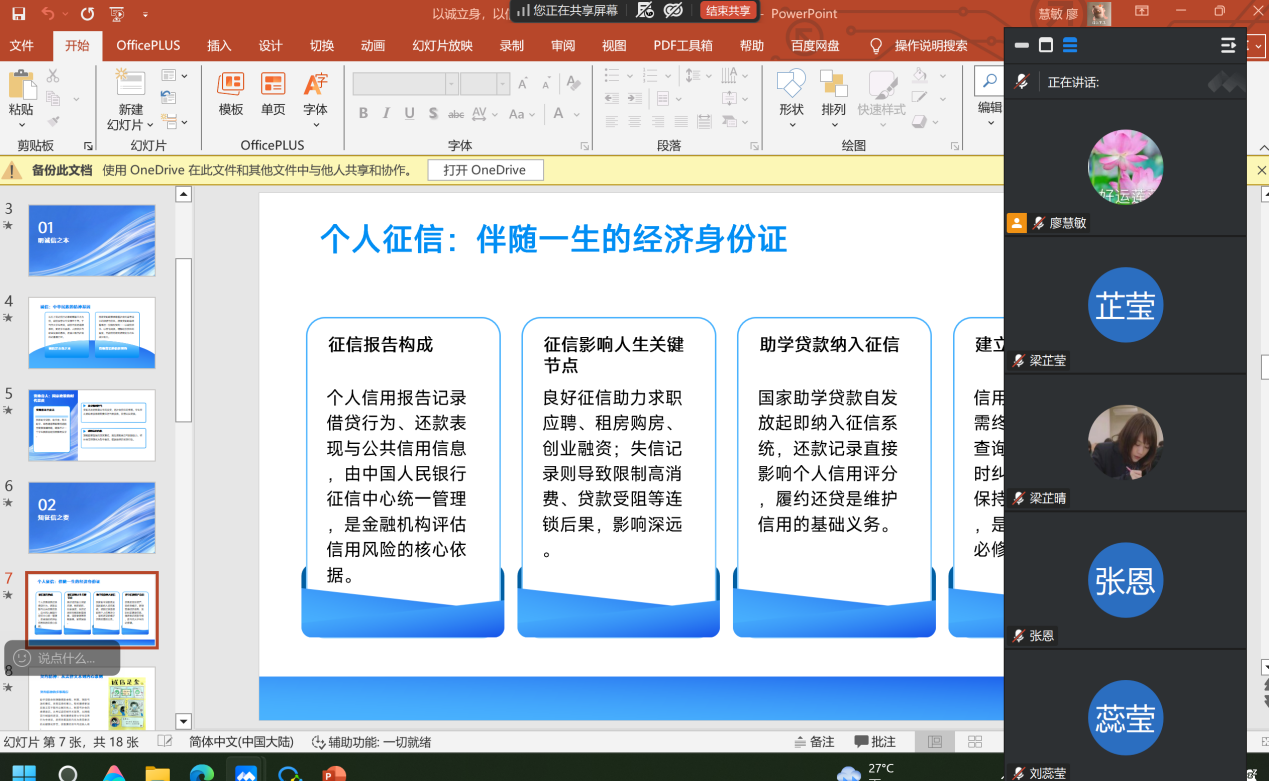The width and height of the screenshot is (1269, 781).
Task: Open Shape Fill color bucket
Action: (919, 75)
